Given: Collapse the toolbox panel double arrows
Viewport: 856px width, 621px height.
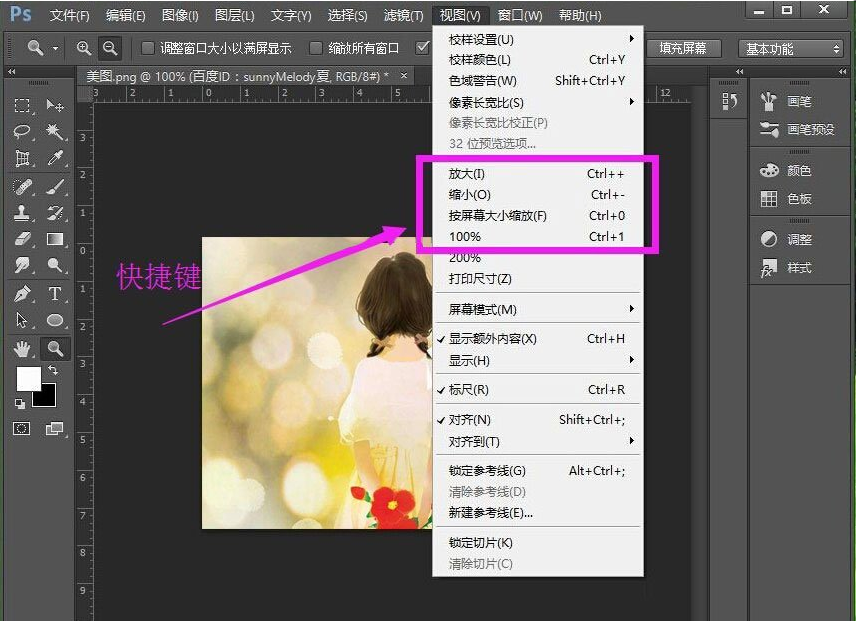Looking at the screenshot, I should point(11,71).
